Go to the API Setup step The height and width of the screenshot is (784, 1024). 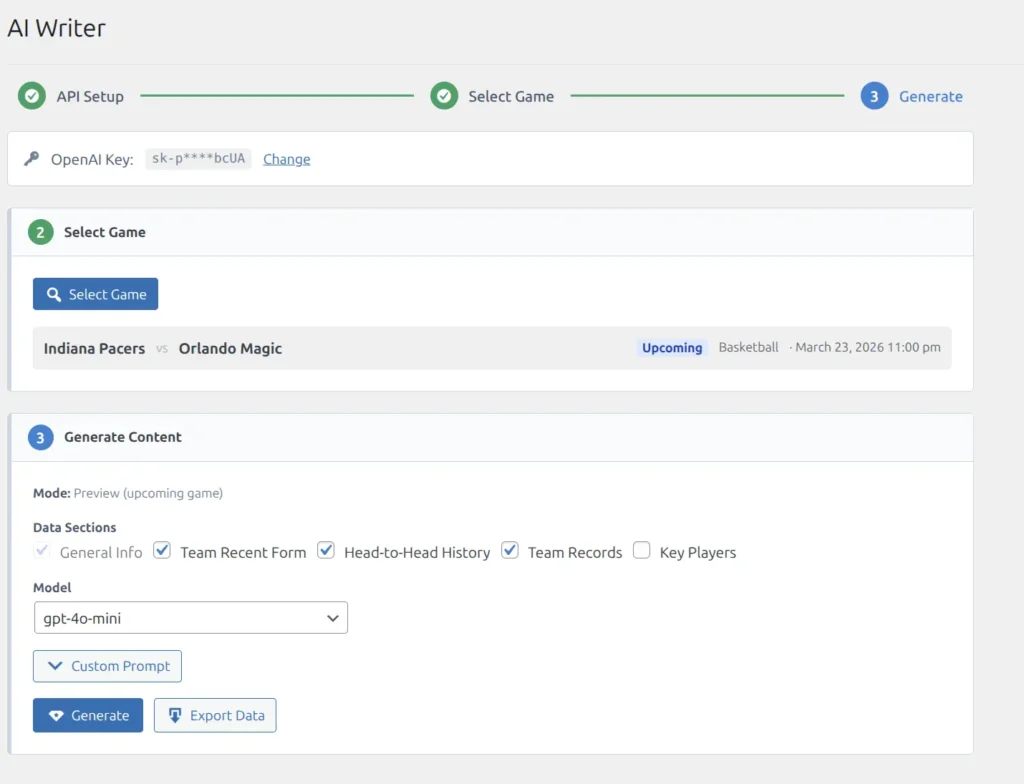(90, 97)
